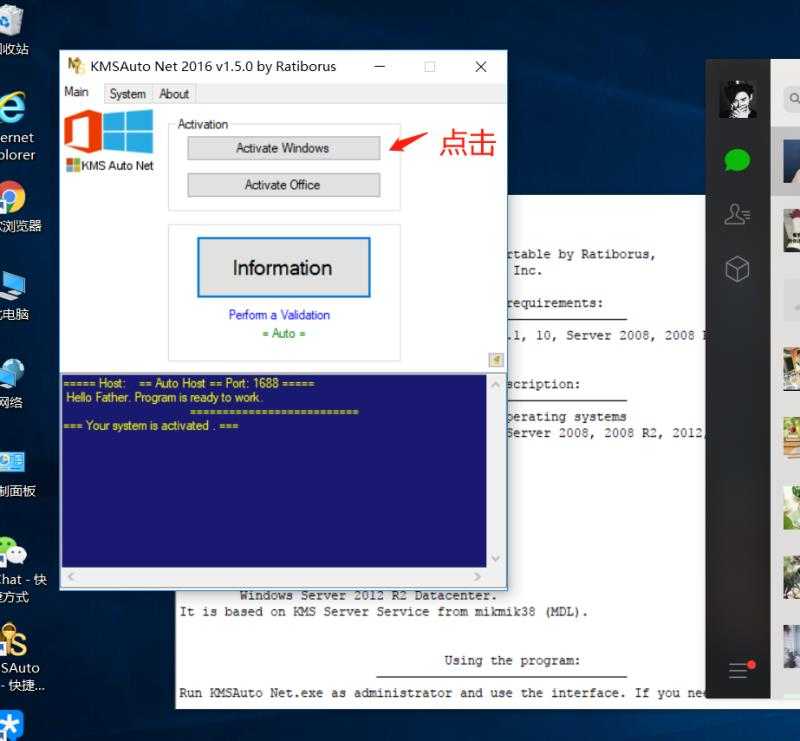Open WeChat contacts icon
The image size is (800, 741).
pyautogui.click(x=737, y=214)
